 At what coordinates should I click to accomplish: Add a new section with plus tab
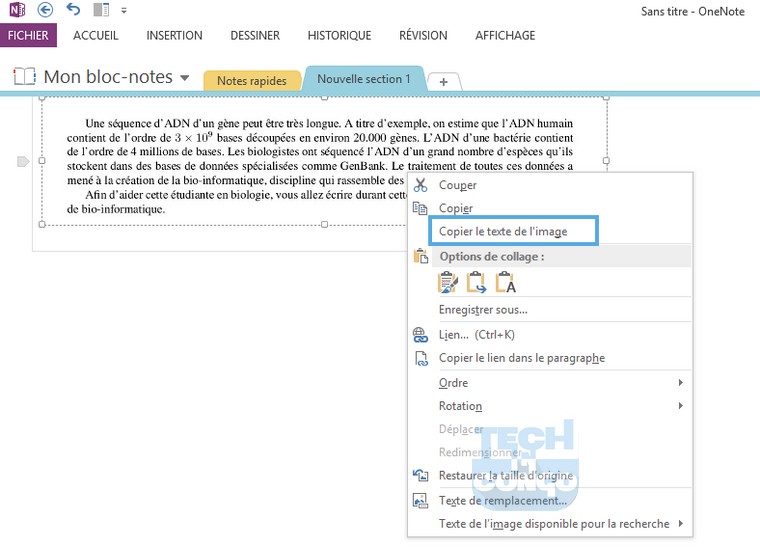click(x=443, y=82)
